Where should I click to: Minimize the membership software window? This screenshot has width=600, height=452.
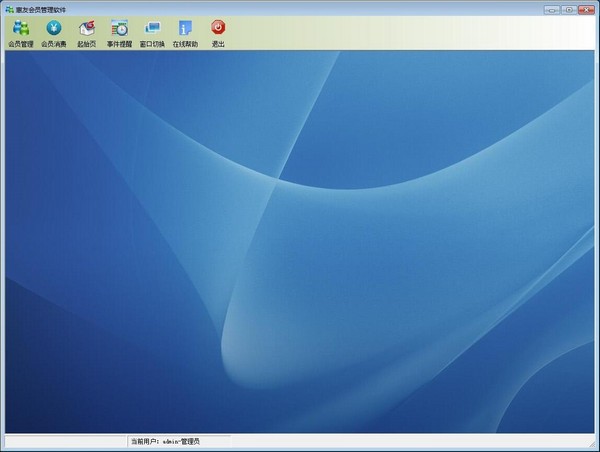[x=551, y=9]
